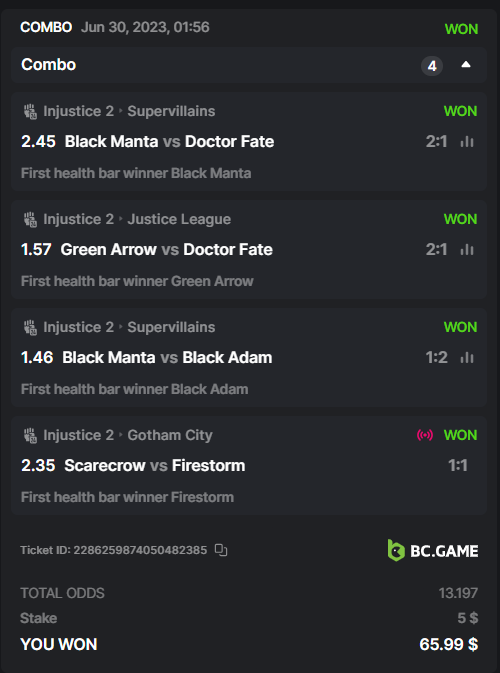Click the live broadcast icon on the Gotham City bet
The height and width of the screenshot is (673, 500).
425,435
